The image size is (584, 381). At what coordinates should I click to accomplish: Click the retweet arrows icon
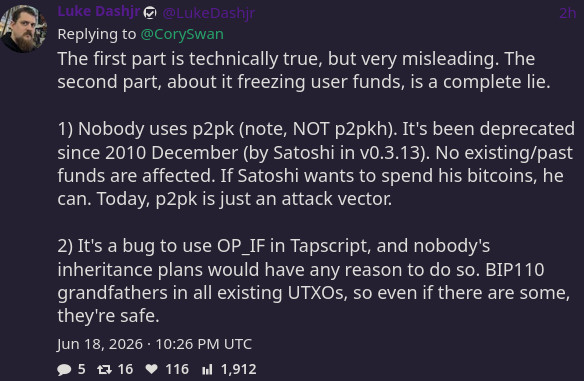pos(104,369)
